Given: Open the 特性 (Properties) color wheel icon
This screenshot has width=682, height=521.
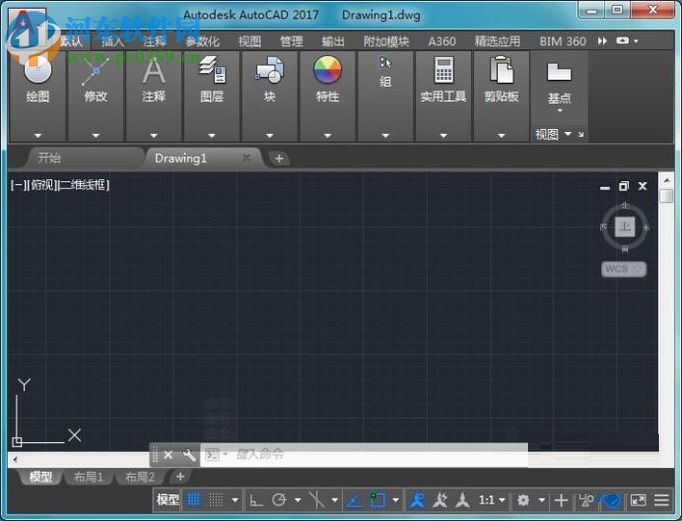Looking at the screenshot, I should pyautogui.click(x=327, y=70).
